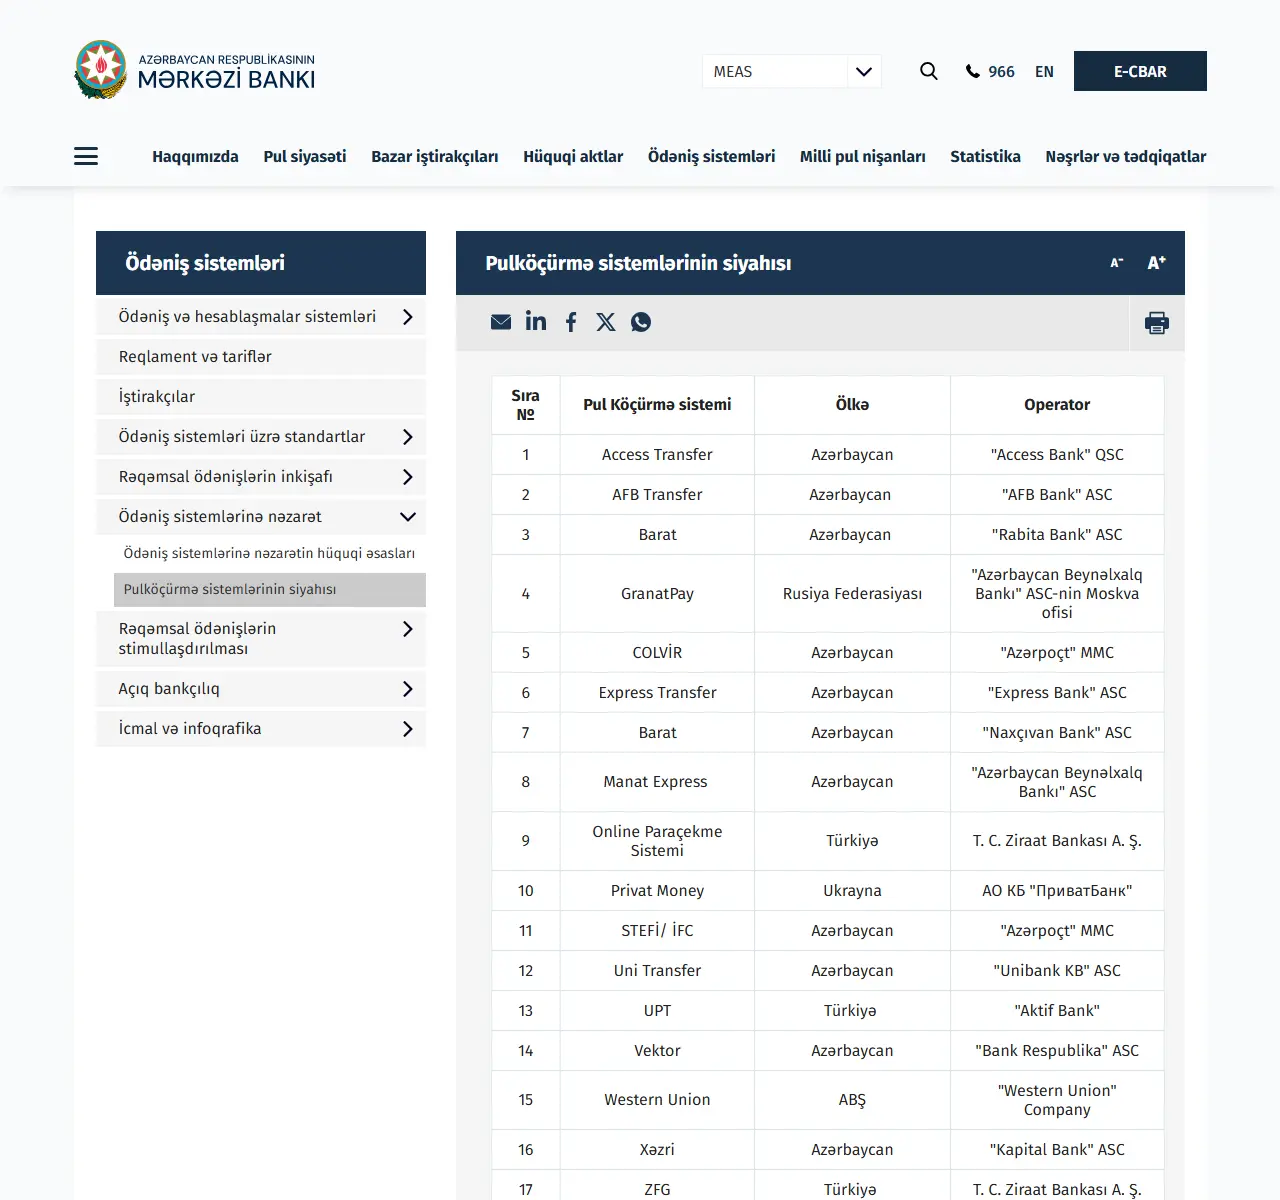
Task: Click ABŞ country cell
Action: [852, 1100]
